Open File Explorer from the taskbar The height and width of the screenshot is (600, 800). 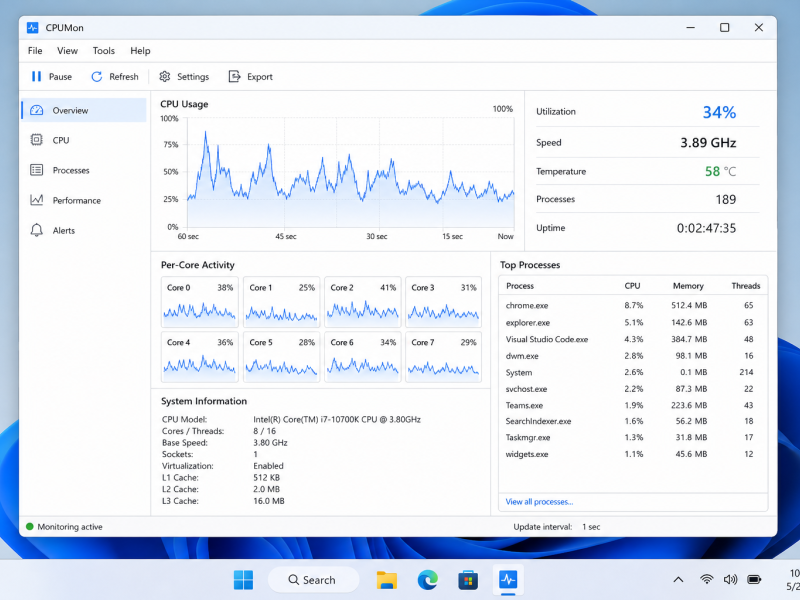point(387,580)
